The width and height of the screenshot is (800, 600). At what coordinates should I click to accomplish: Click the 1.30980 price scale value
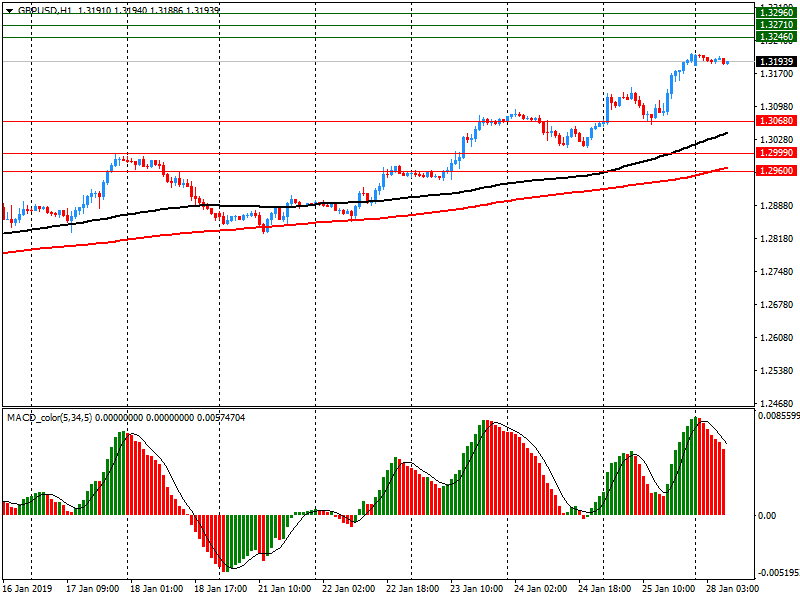click(x=777, y=107)
